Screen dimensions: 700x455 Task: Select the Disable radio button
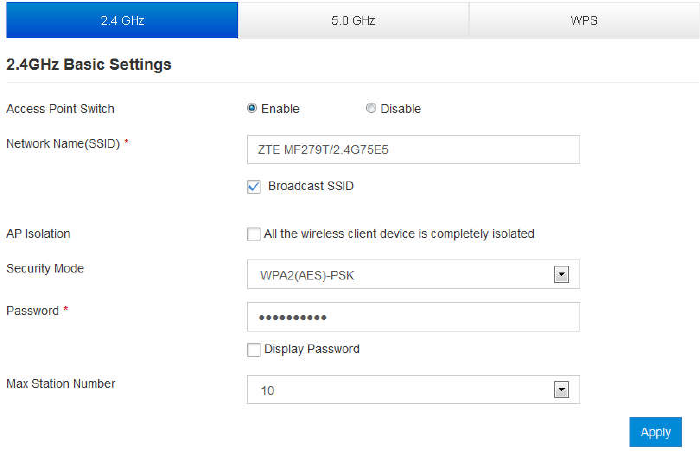pos(371,108)
